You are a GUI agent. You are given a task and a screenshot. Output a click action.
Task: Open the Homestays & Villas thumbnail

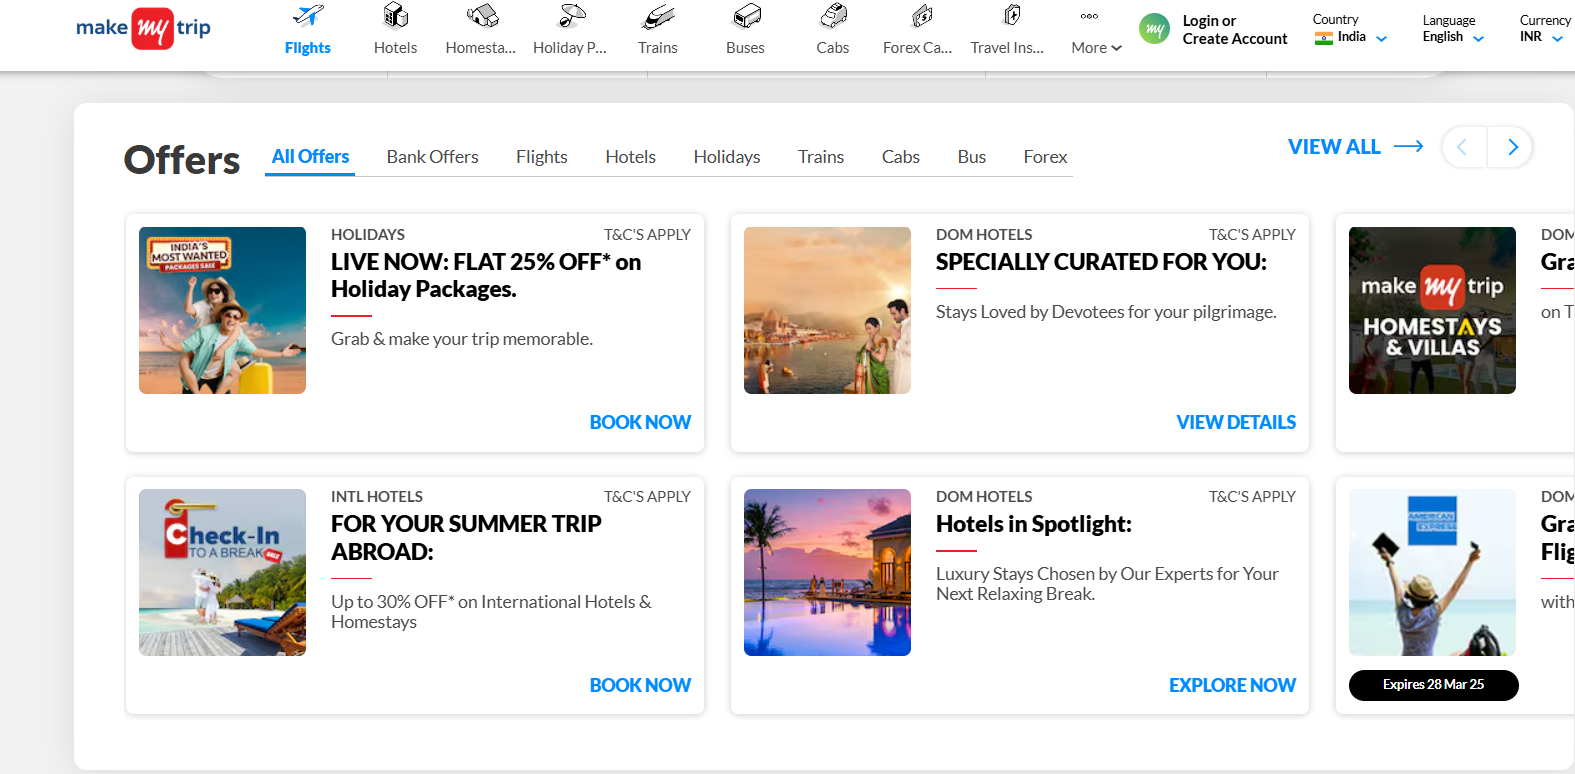coord(1432,310)
